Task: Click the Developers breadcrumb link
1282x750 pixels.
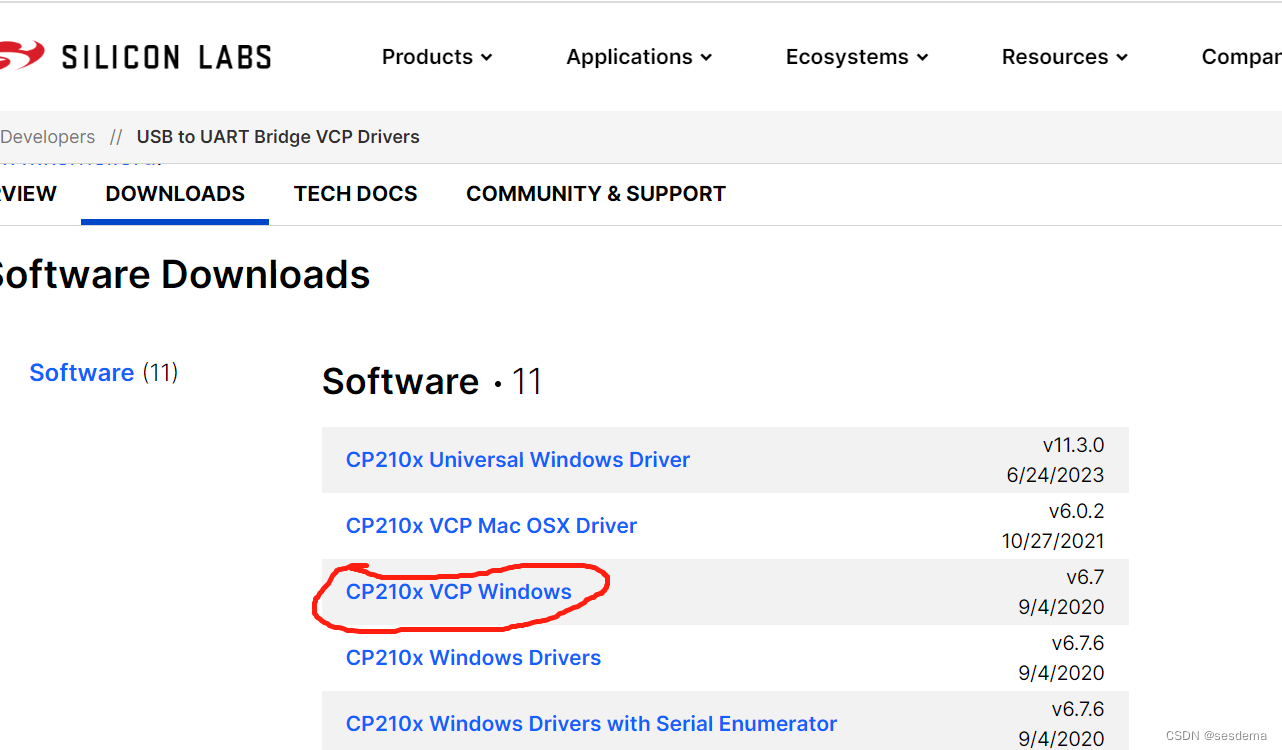Action: pyautogui.click(x=47, y=136)
